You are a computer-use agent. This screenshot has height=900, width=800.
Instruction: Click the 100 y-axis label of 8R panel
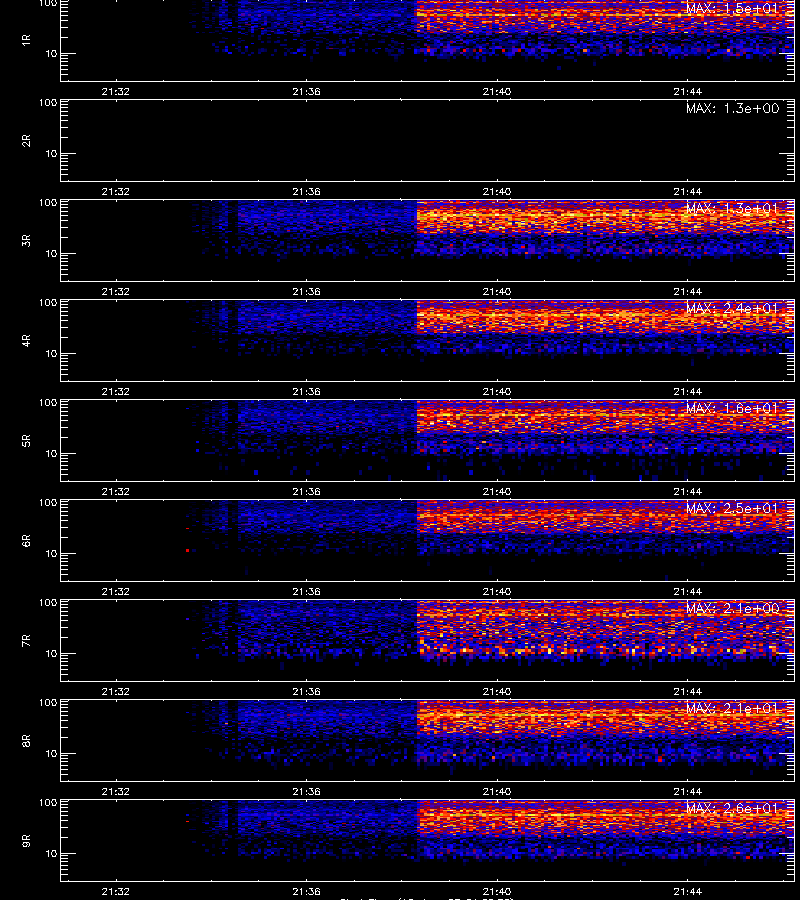[48, 703]
